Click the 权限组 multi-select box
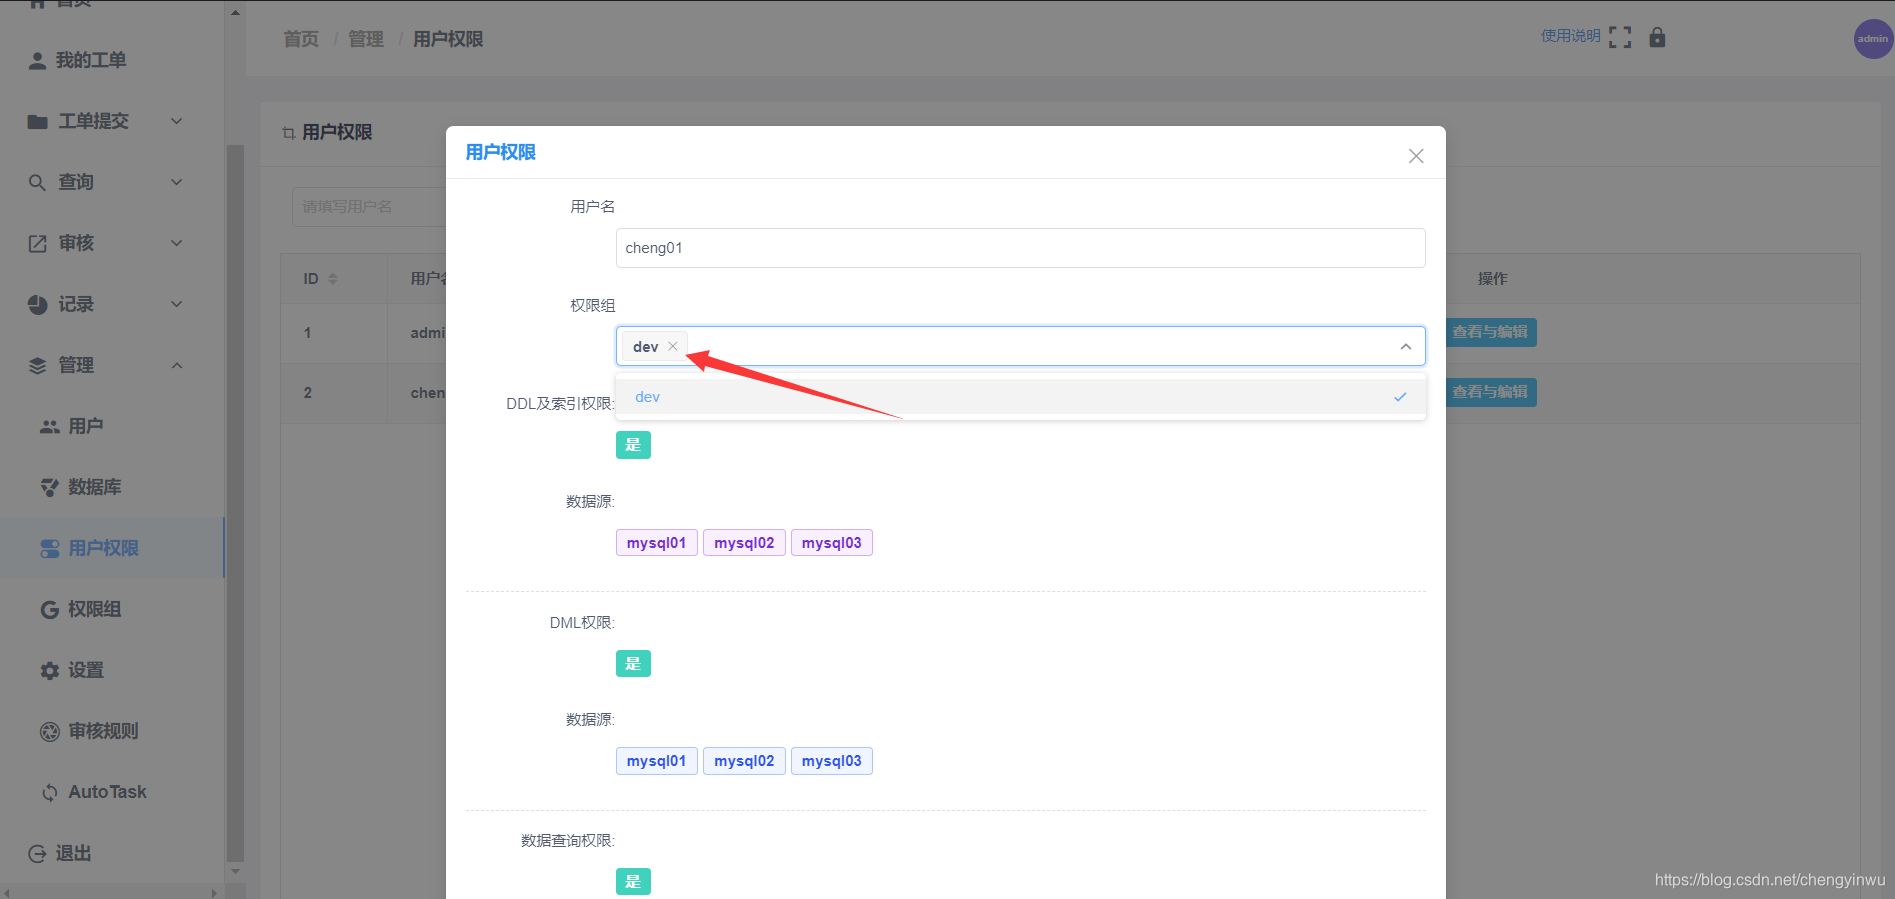The height and width of the screenshot is (899, 1895). point(1020,346)
